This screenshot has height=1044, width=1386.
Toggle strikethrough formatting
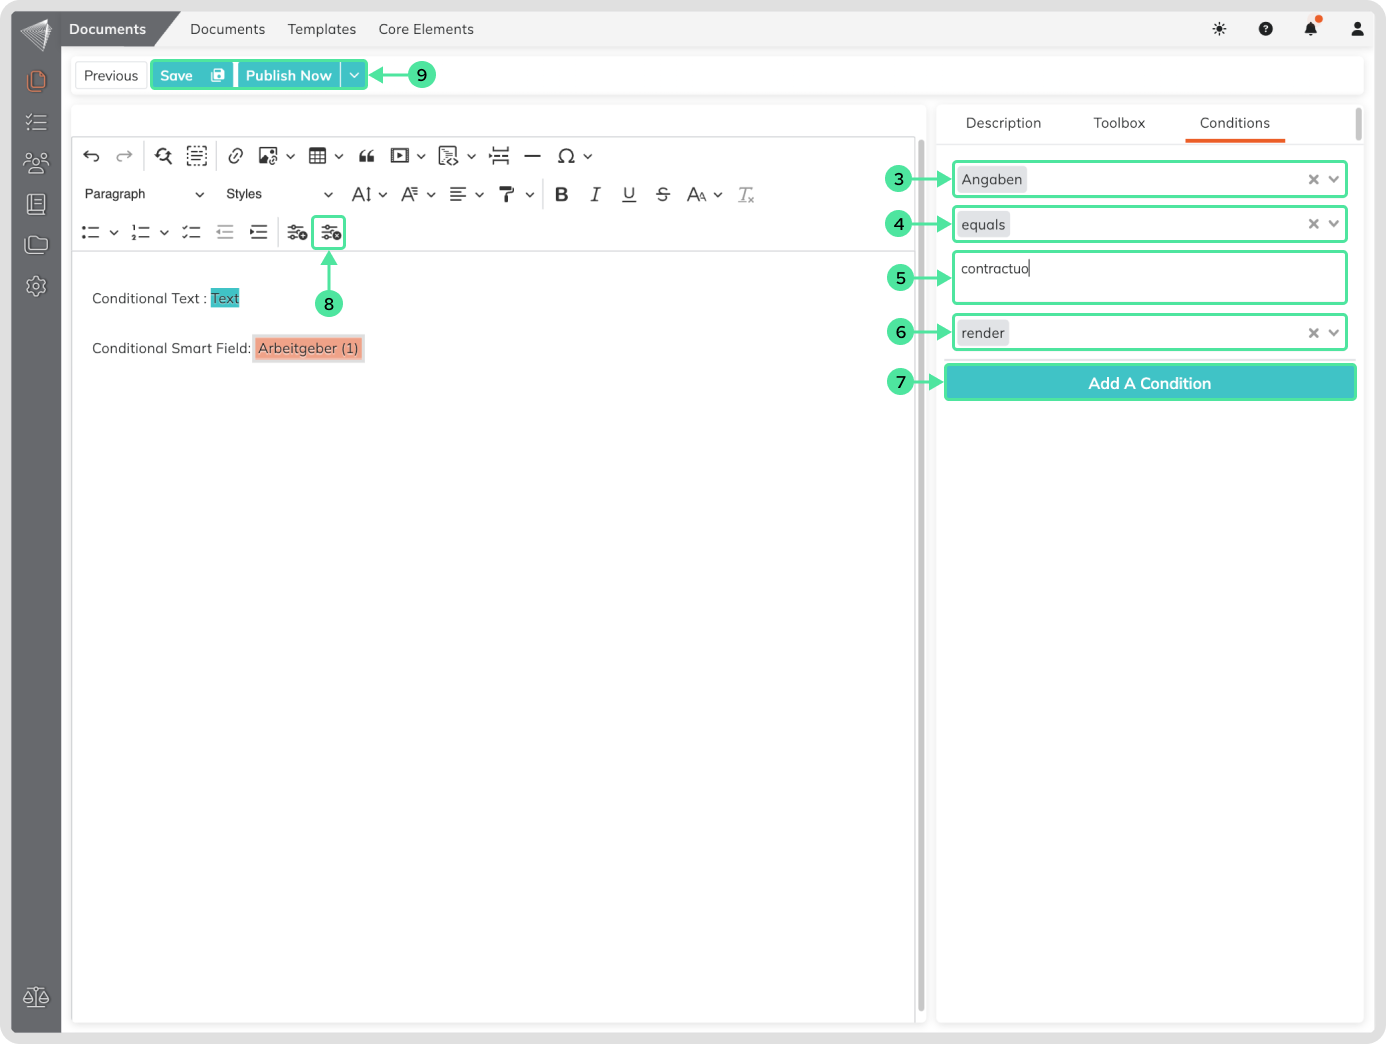[x=662, y=195]
